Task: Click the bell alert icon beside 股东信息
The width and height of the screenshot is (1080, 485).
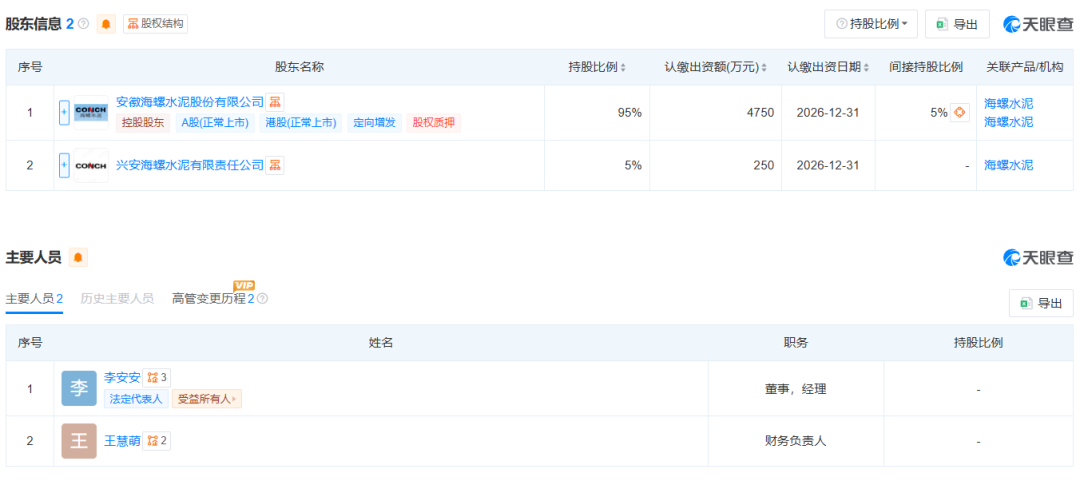Action: [x=106, y=24]
